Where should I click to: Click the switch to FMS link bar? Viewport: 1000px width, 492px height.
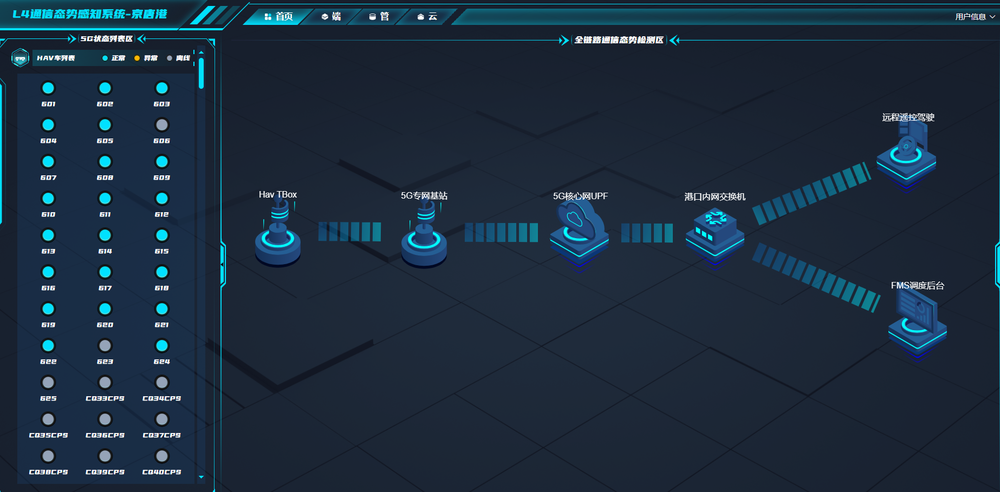point(817,277)
